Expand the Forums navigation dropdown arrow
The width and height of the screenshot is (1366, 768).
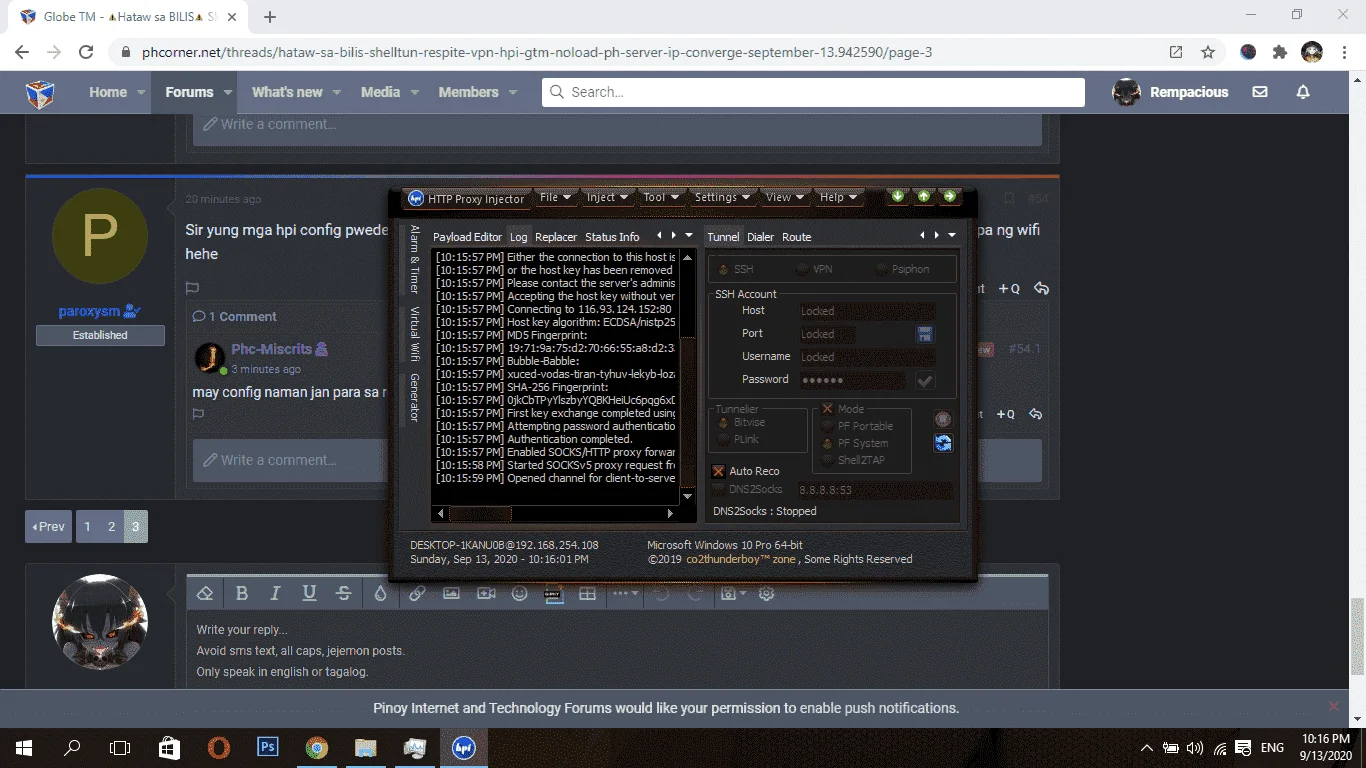pyautogui.click(x=228, y=92)
